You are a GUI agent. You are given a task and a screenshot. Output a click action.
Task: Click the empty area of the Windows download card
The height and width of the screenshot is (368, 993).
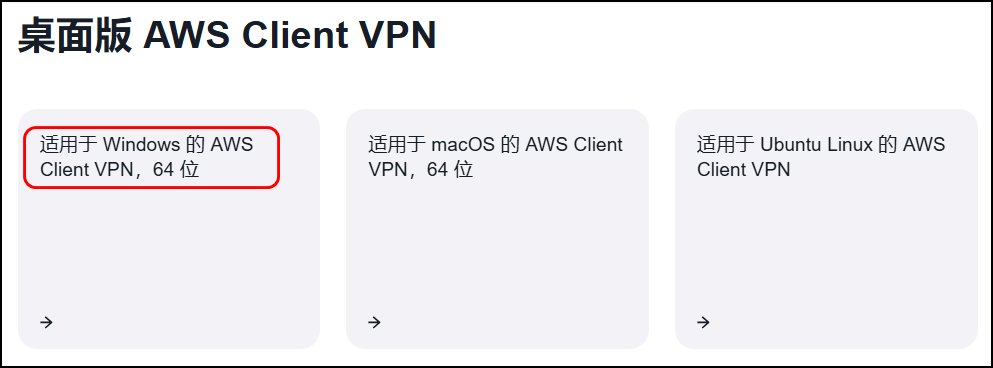coord(168,253)
